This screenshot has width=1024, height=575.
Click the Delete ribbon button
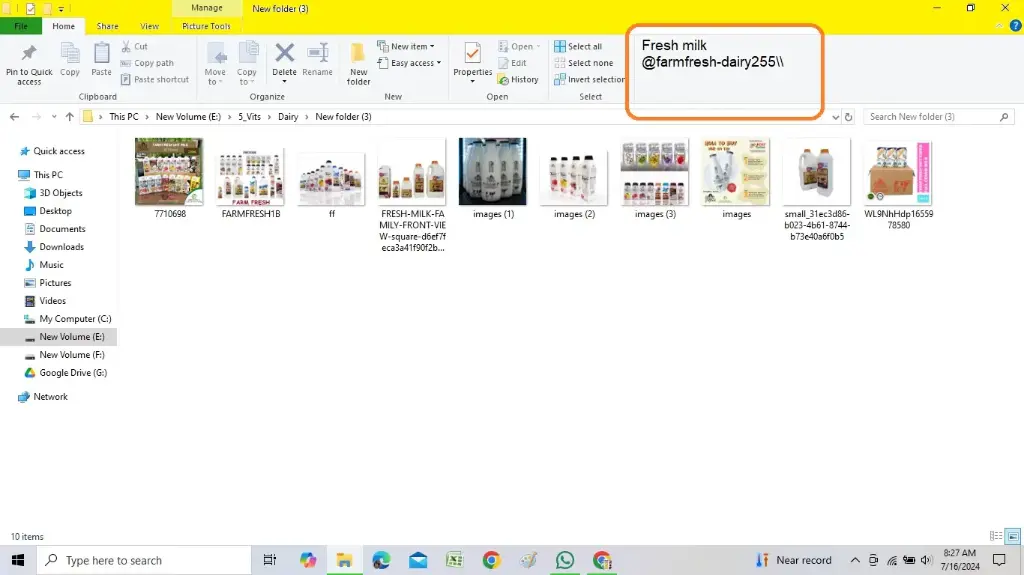click(284, 64)
